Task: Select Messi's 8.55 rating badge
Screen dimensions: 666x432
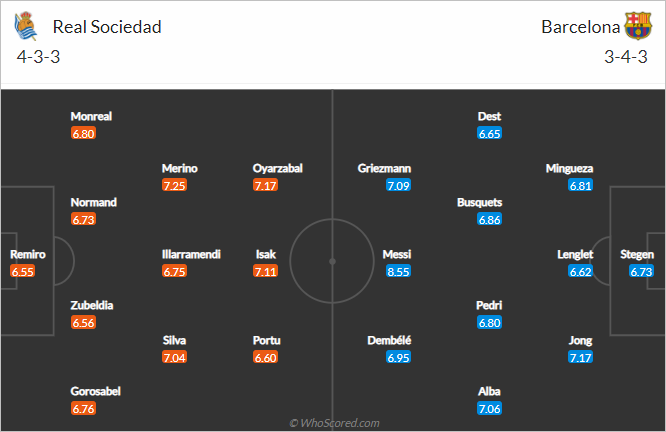Action: point(398,271)
